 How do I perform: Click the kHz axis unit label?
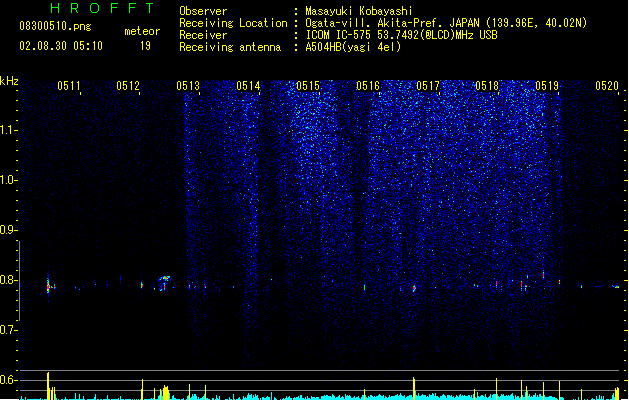point(9,81)
